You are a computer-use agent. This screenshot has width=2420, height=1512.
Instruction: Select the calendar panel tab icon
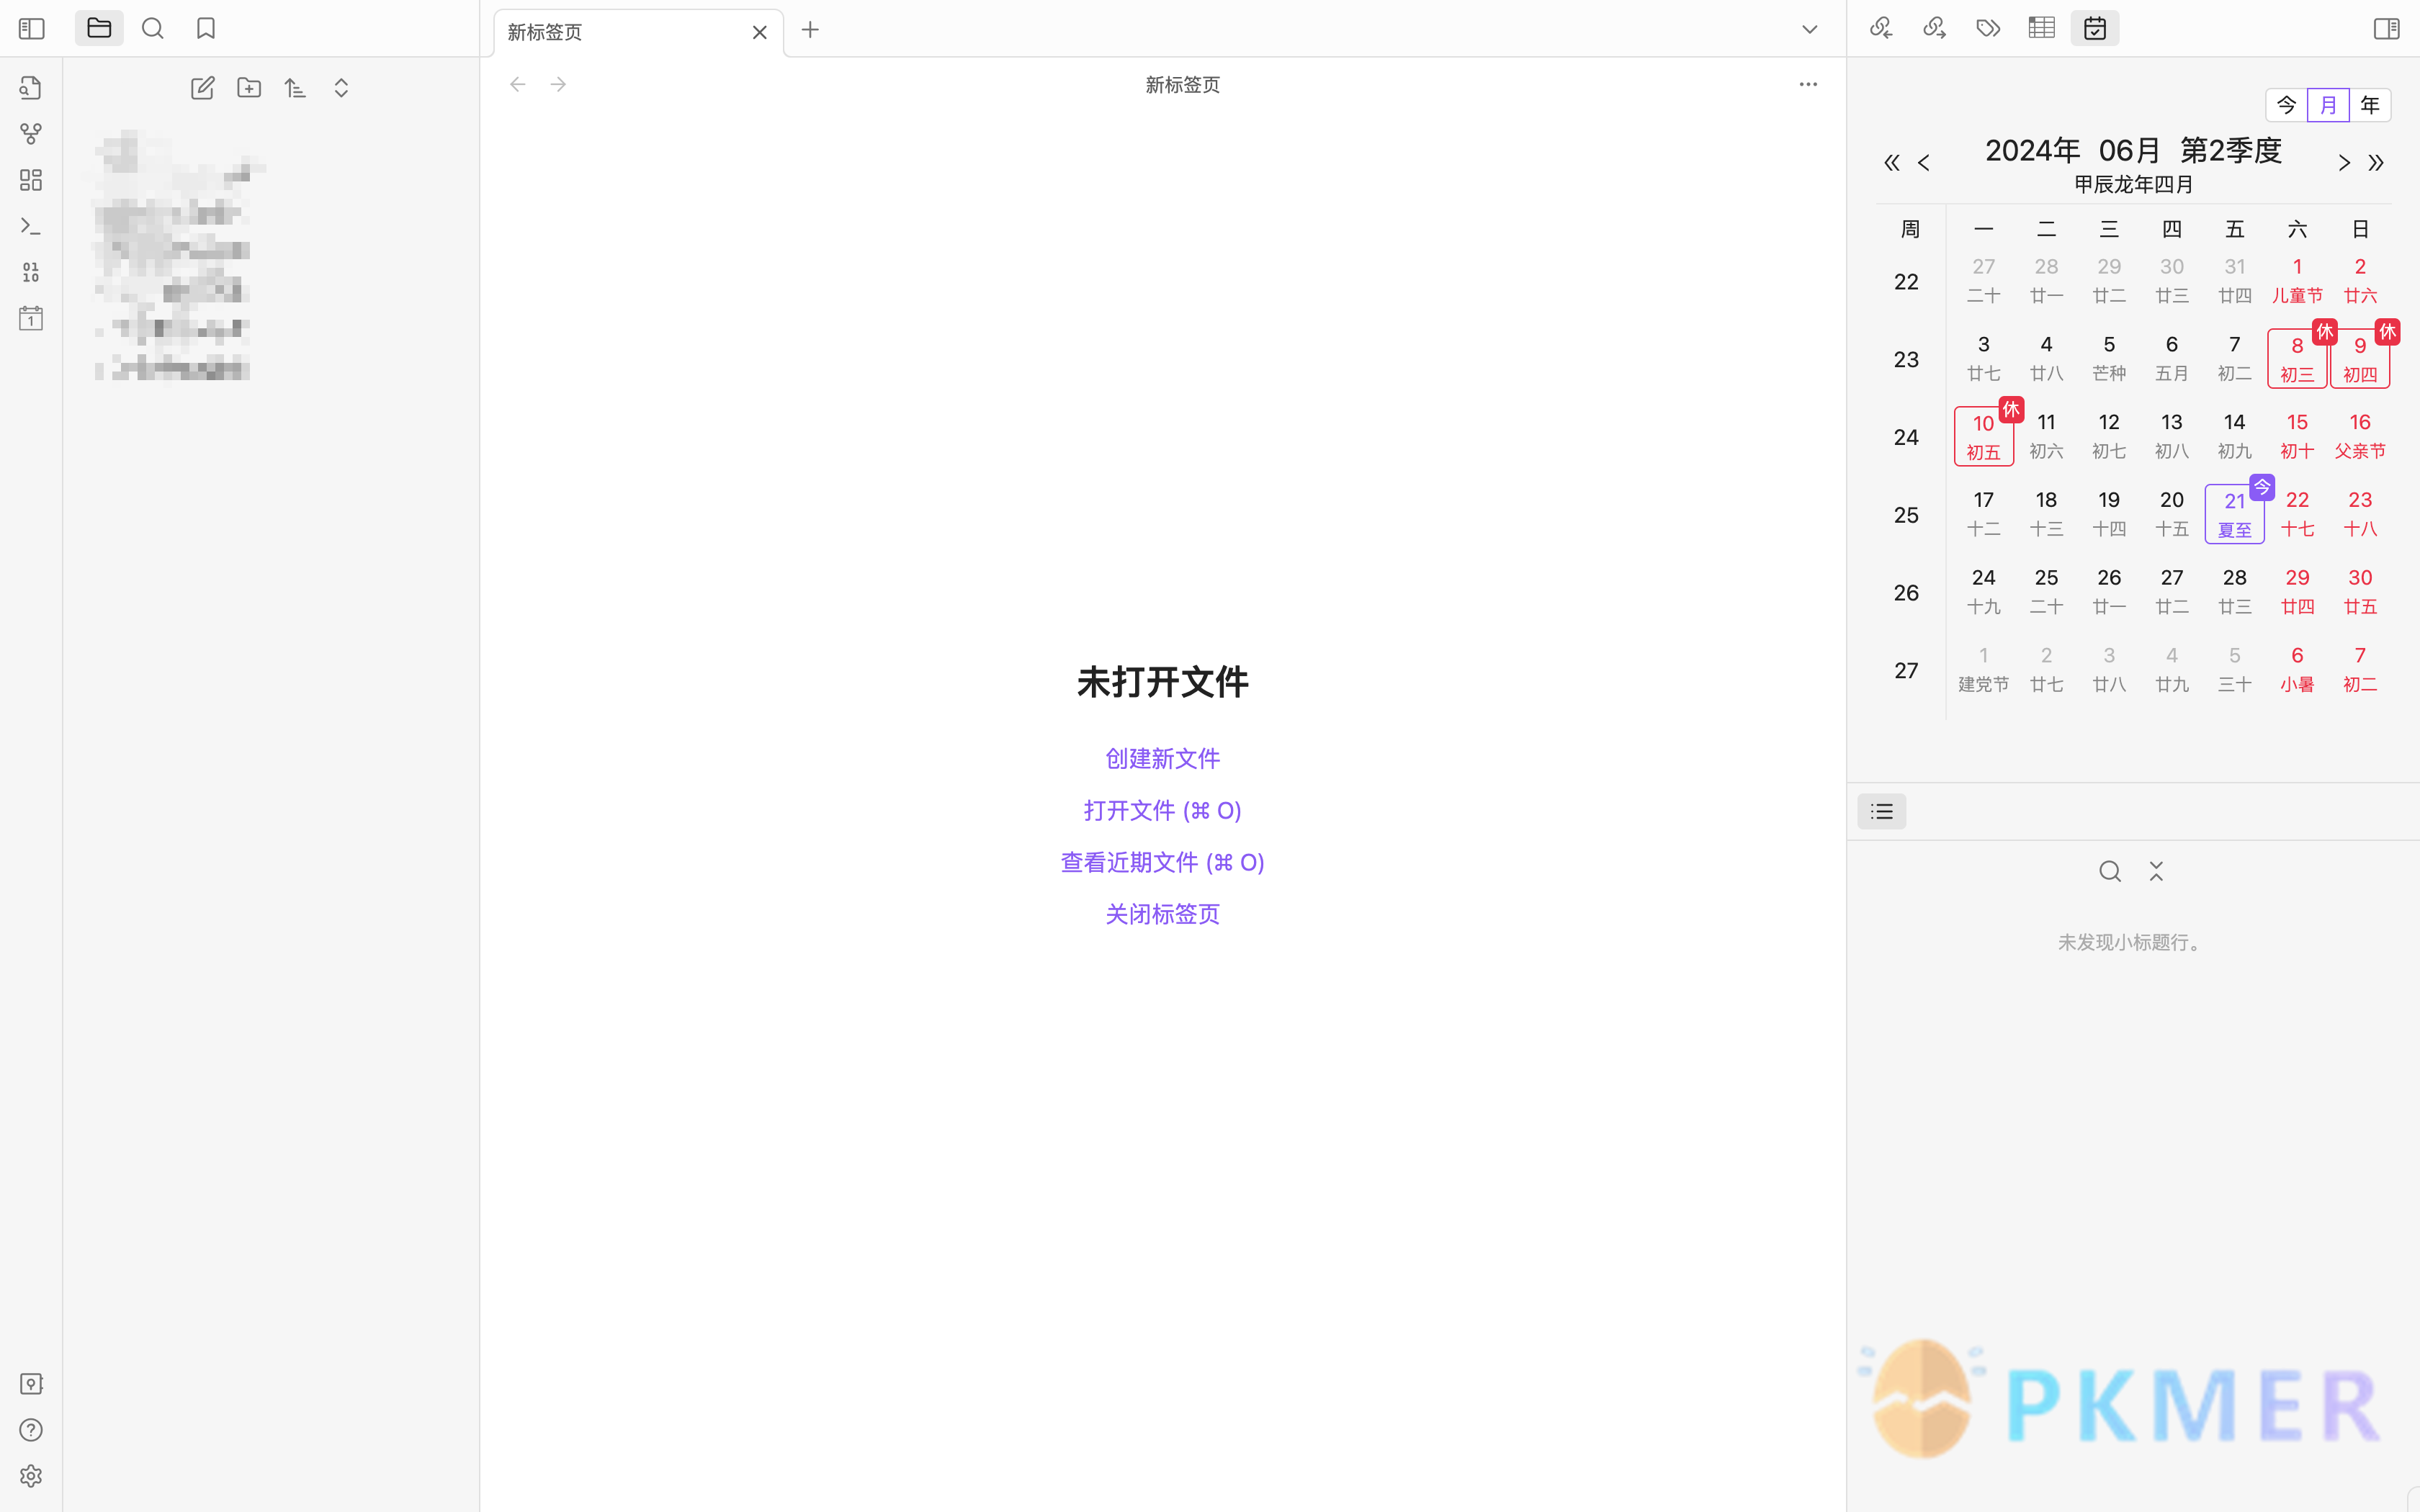[x=2095, y=28]
